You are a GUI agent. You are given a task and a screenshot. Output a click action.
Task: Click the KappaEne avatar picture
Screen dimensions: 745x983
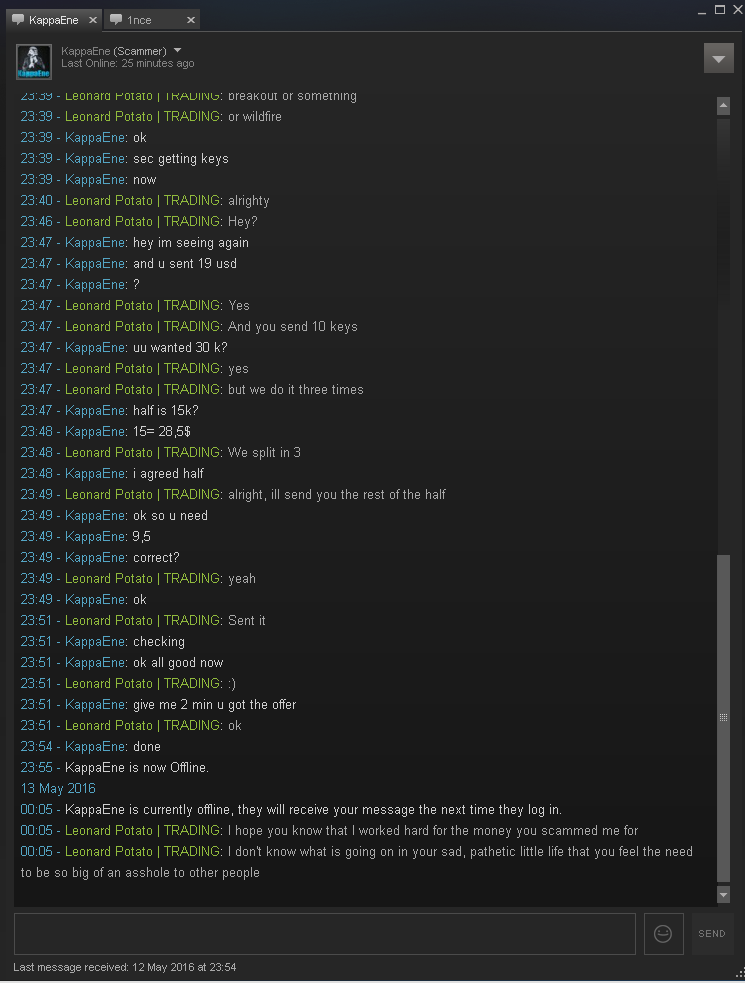tap(34, 61)
